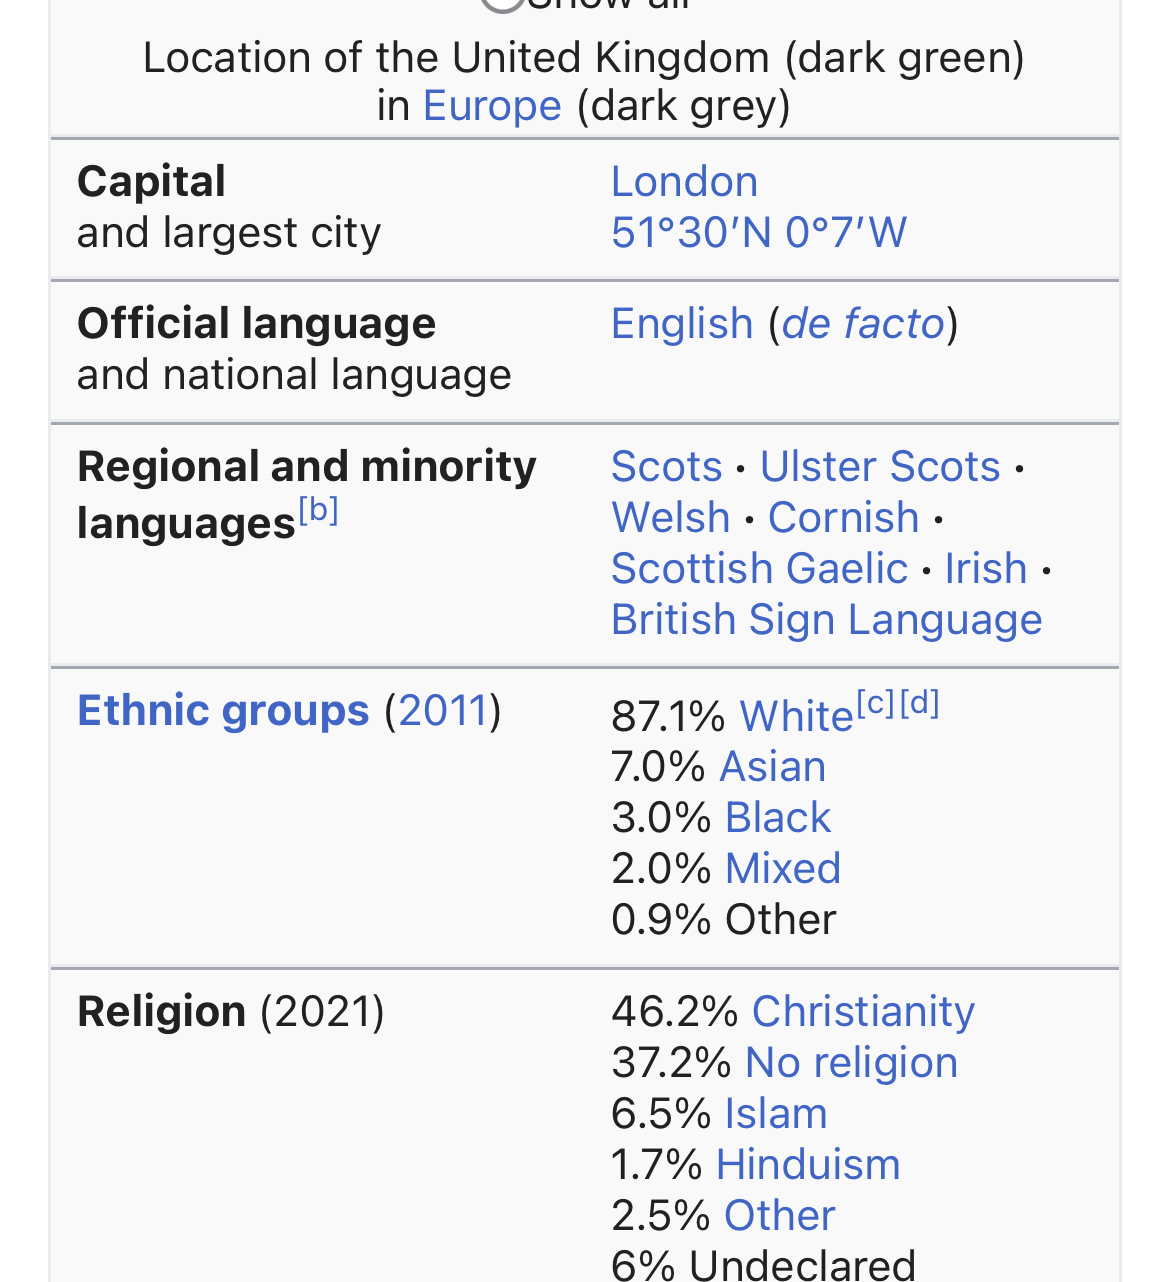Open footnote [c] after White

pyautogui.click(x=876, y=704)
